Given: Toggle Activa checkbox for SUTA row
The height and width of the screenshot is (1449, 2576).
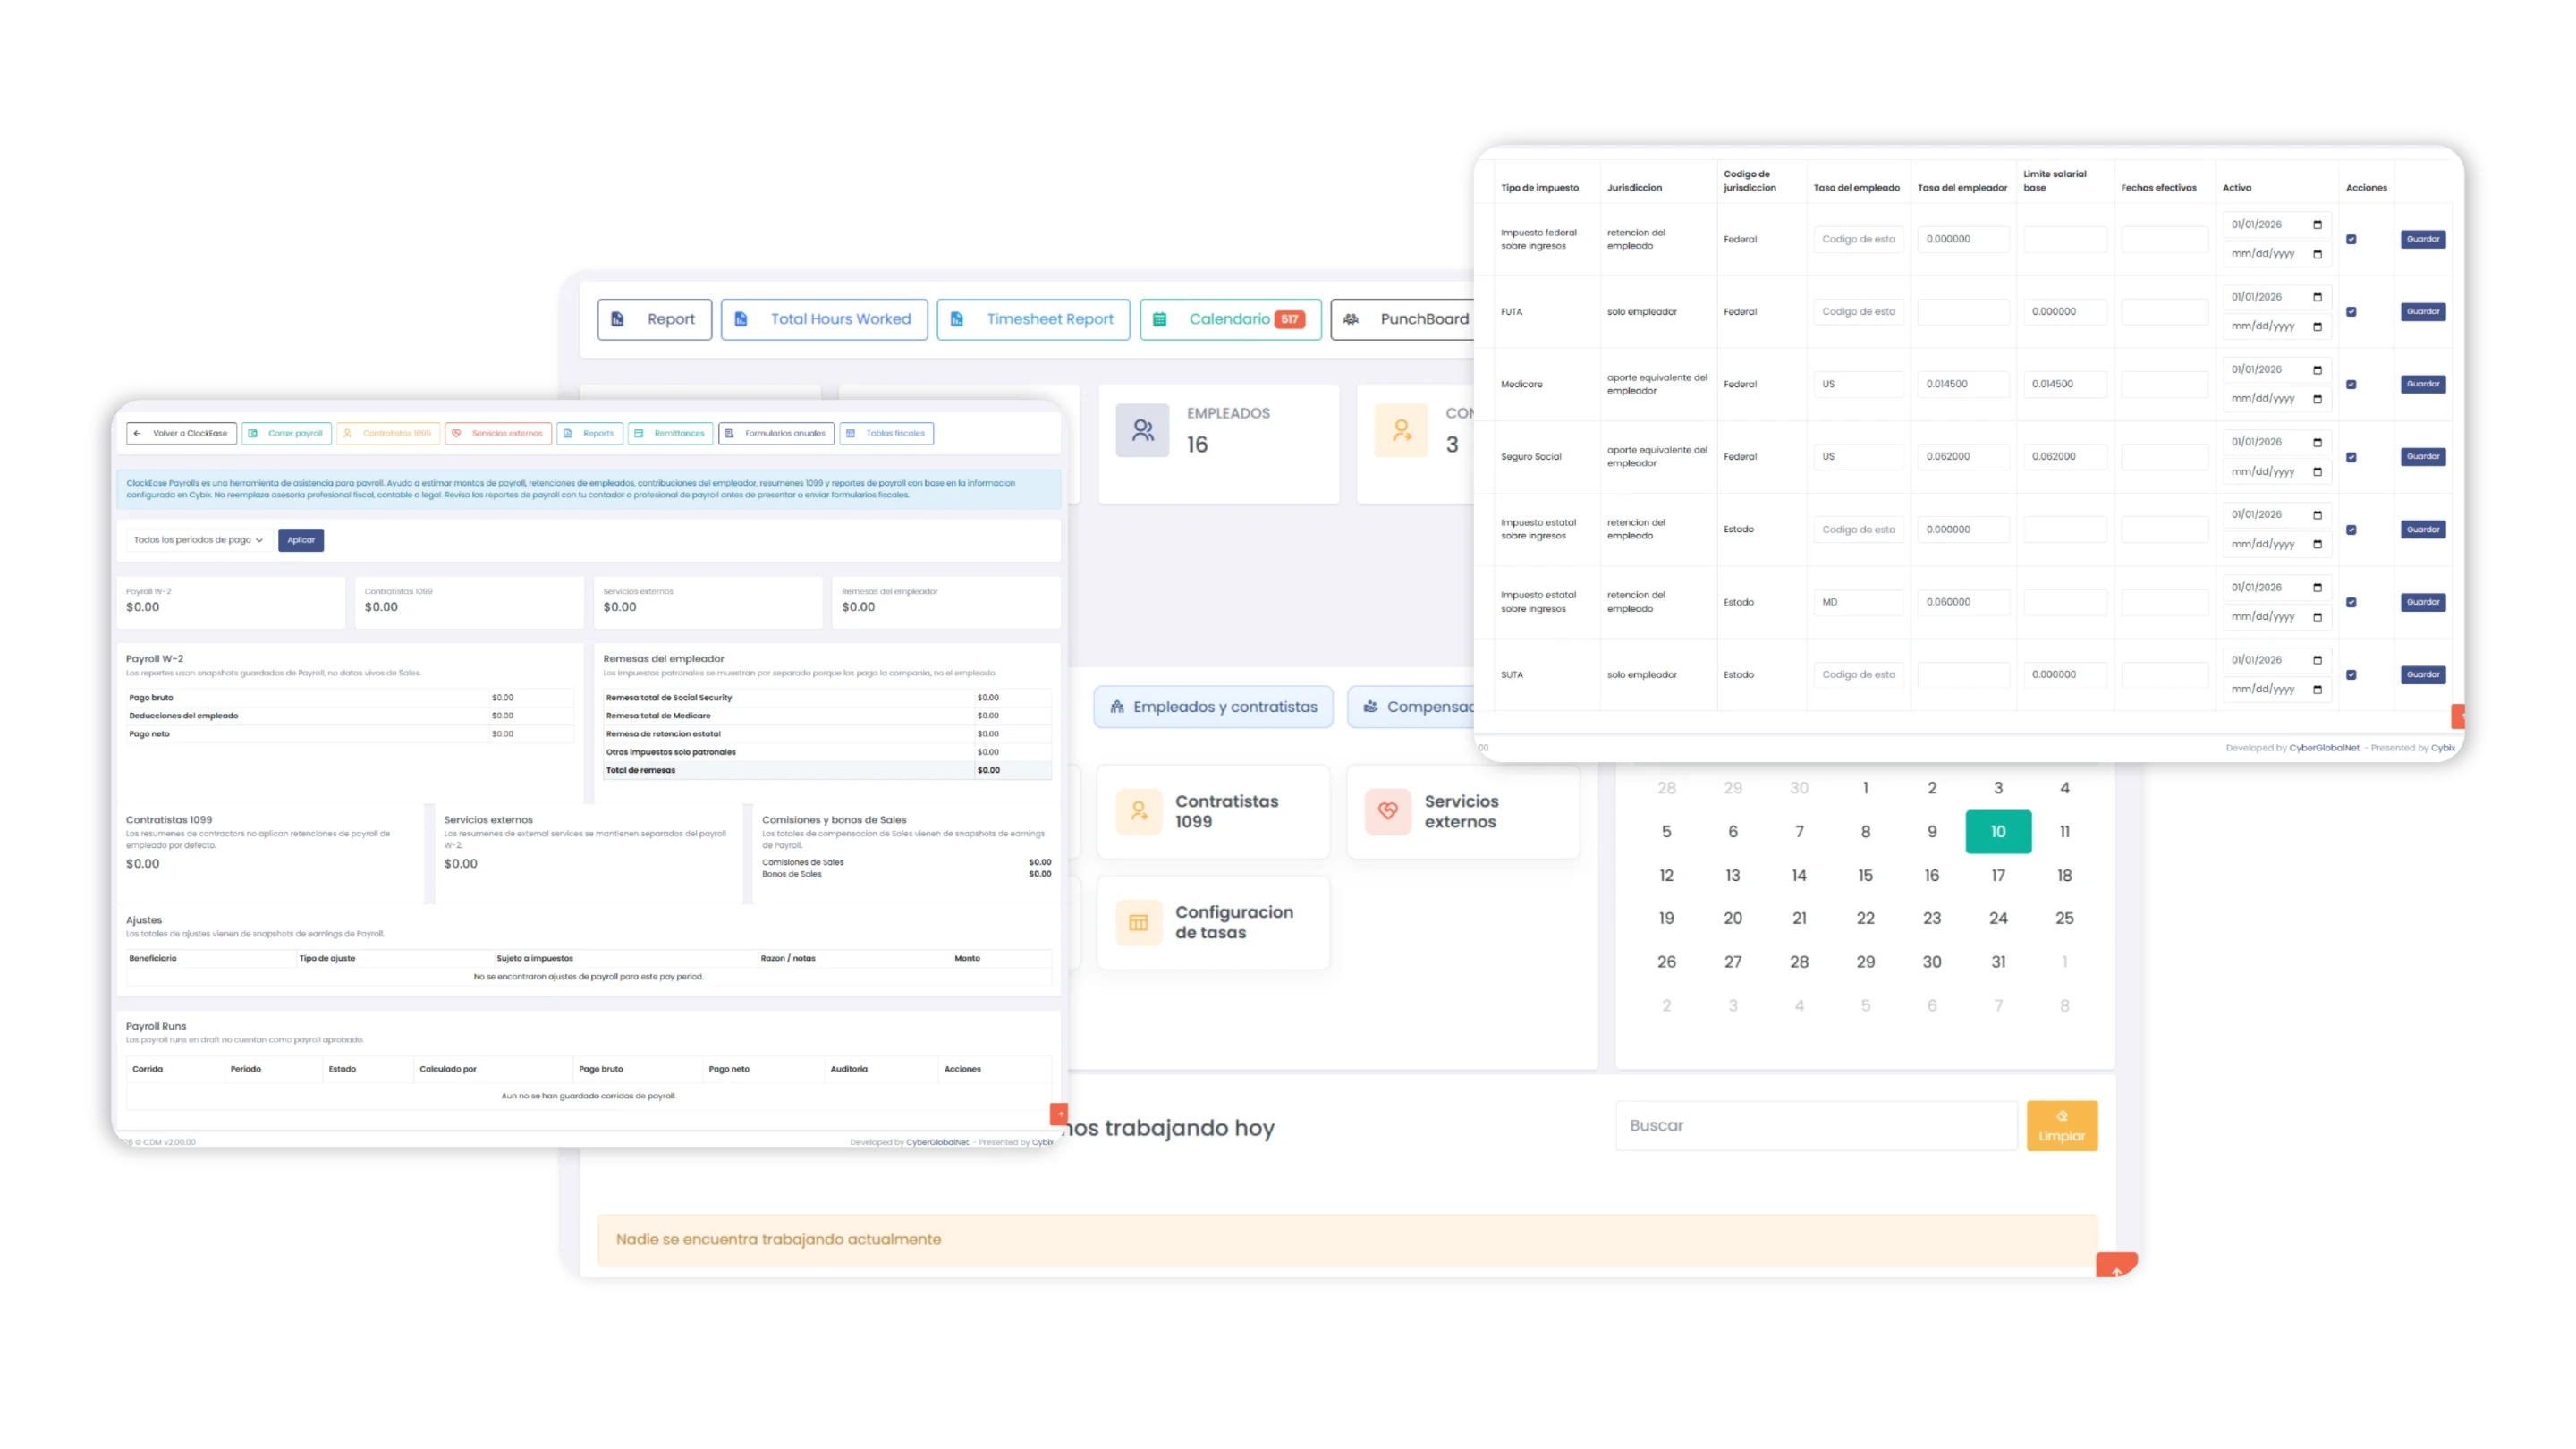Looking at the screenshot, I should 2351,675.
